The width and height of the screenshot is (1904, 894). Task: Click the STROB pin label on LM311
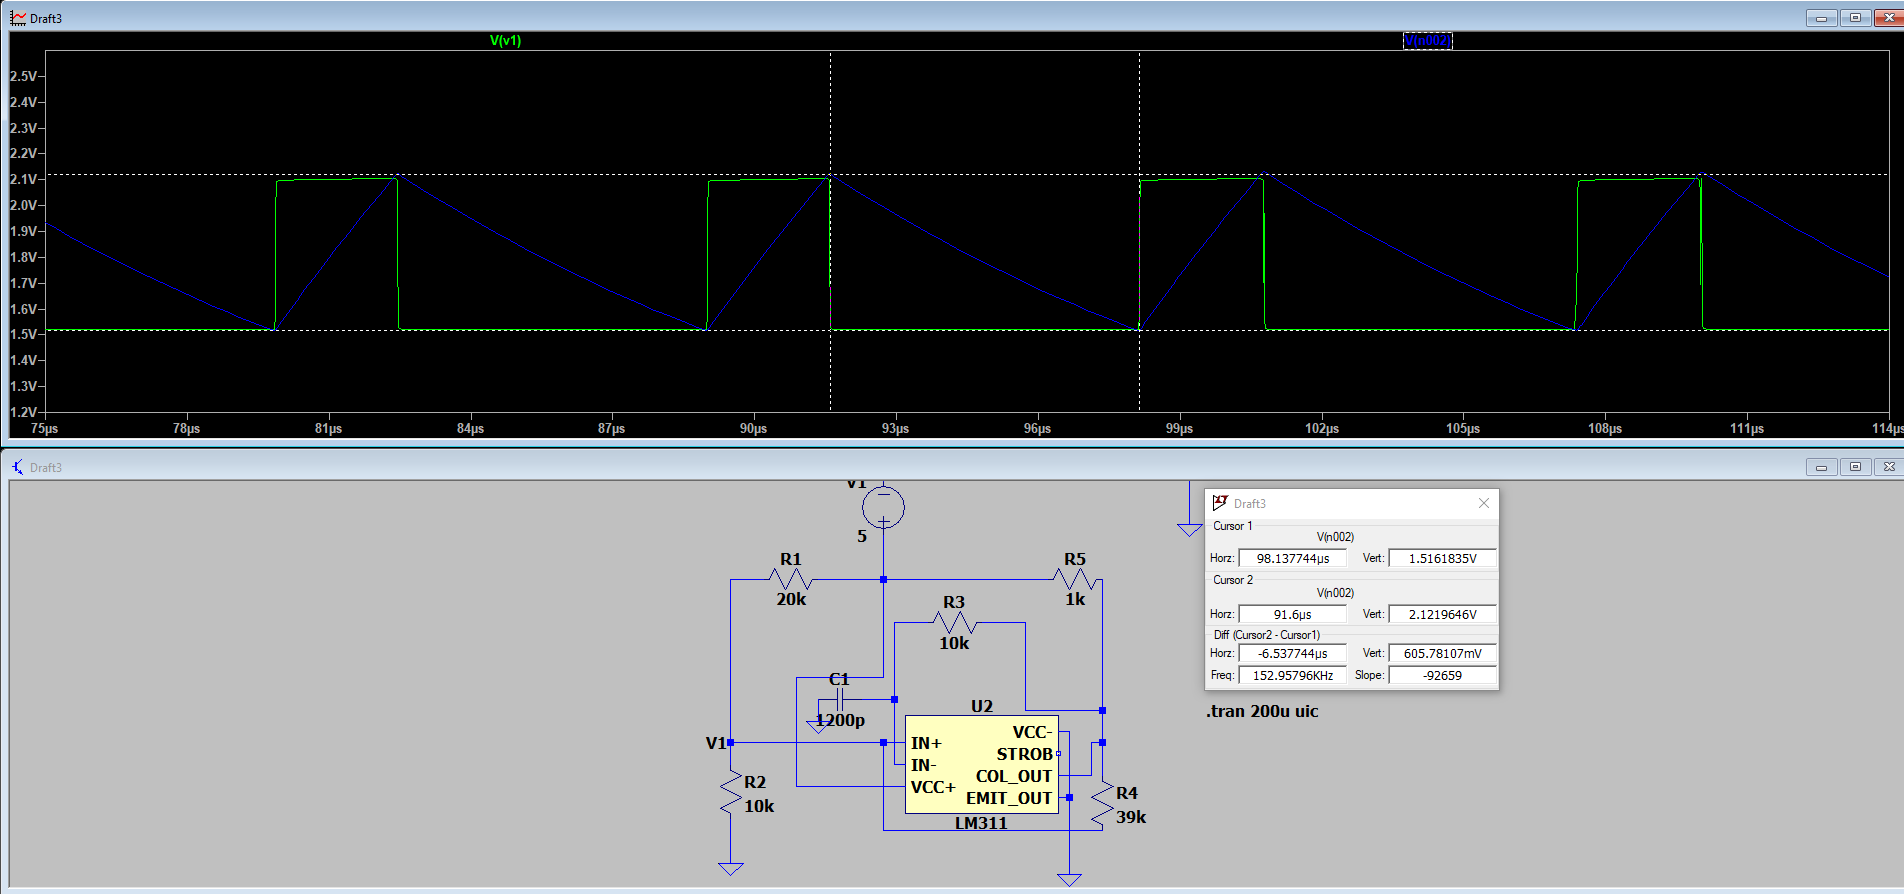pos(1024,754)
